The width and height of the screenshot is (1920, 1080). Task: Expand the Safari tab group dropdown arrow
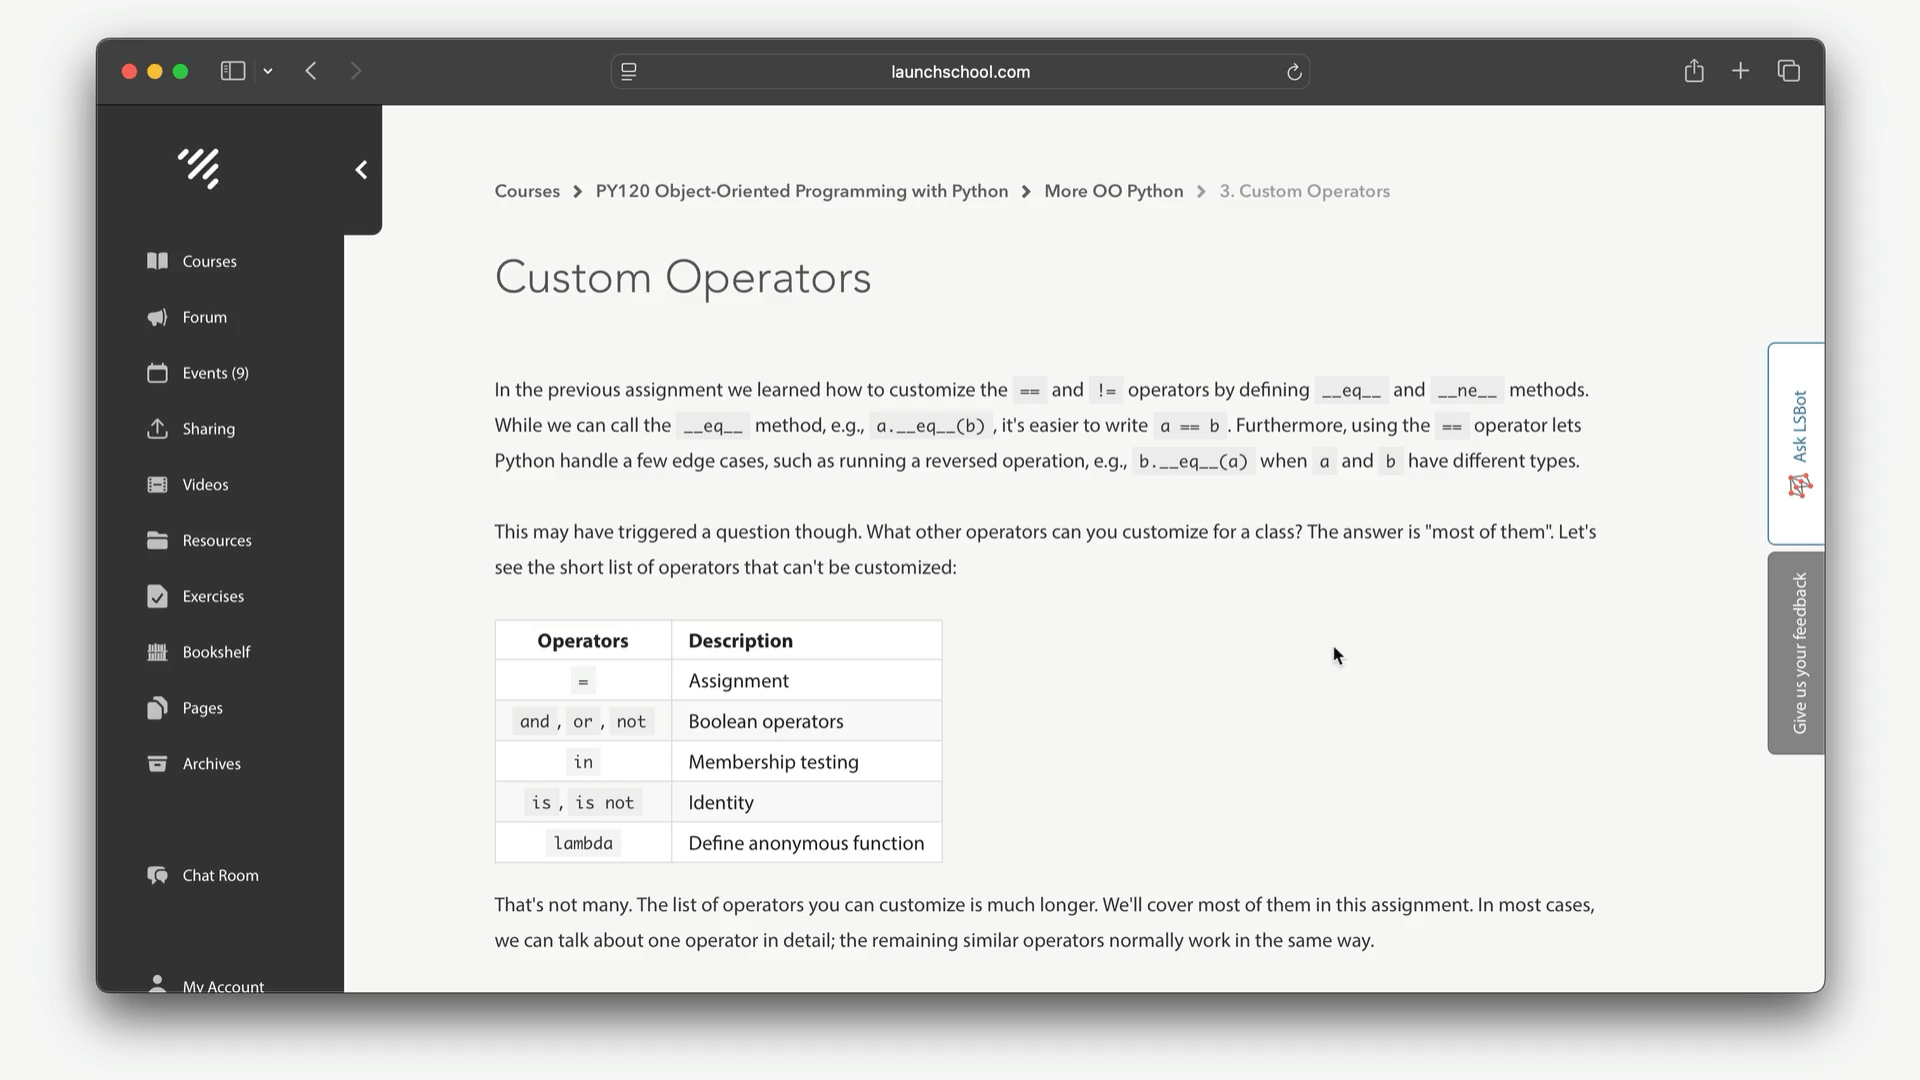(x=268, y=71)
